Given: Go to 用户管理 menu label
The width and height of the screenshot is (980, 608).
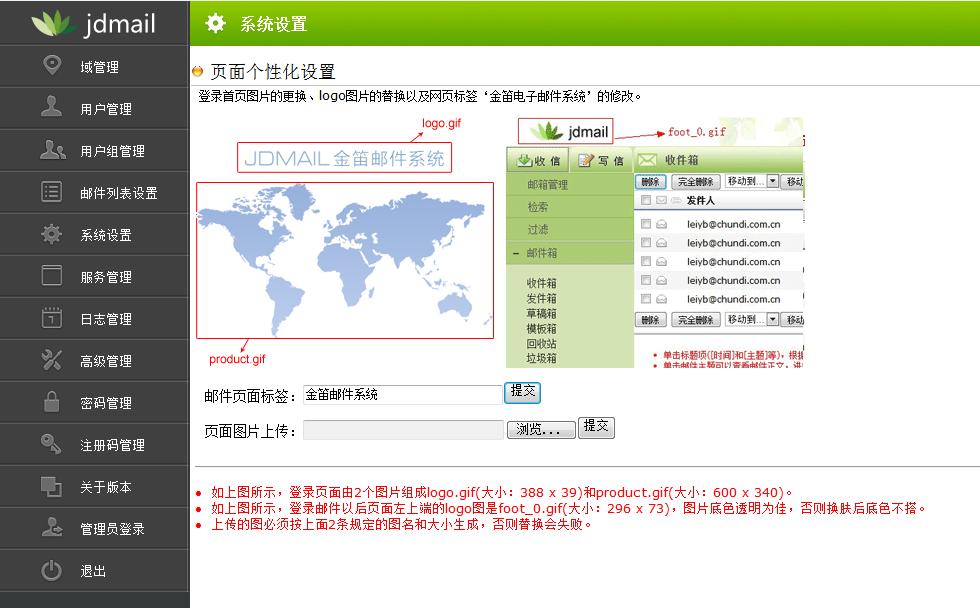Looking at the screenshot, I should pyautogui.click(x=106, y=109).
